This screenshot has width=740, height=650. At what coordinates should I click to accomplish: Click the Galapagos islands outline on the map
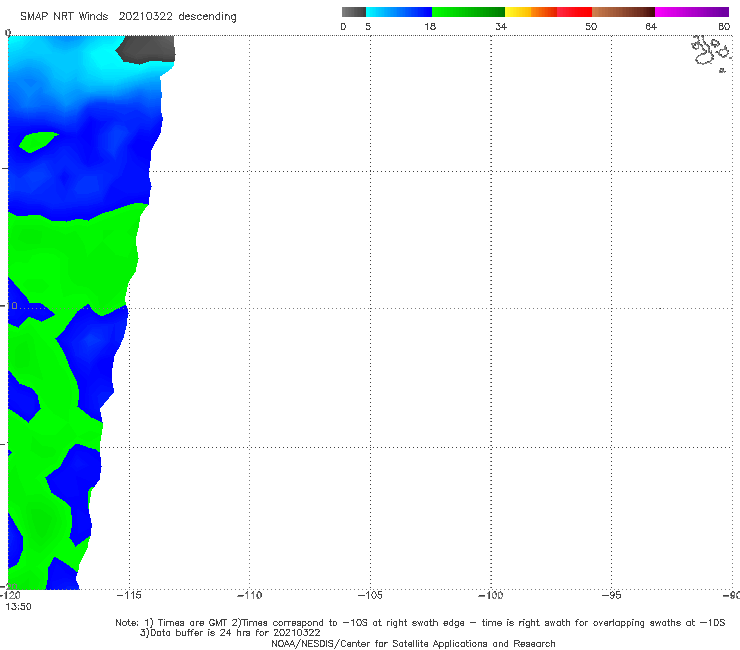tap(711, 52)
